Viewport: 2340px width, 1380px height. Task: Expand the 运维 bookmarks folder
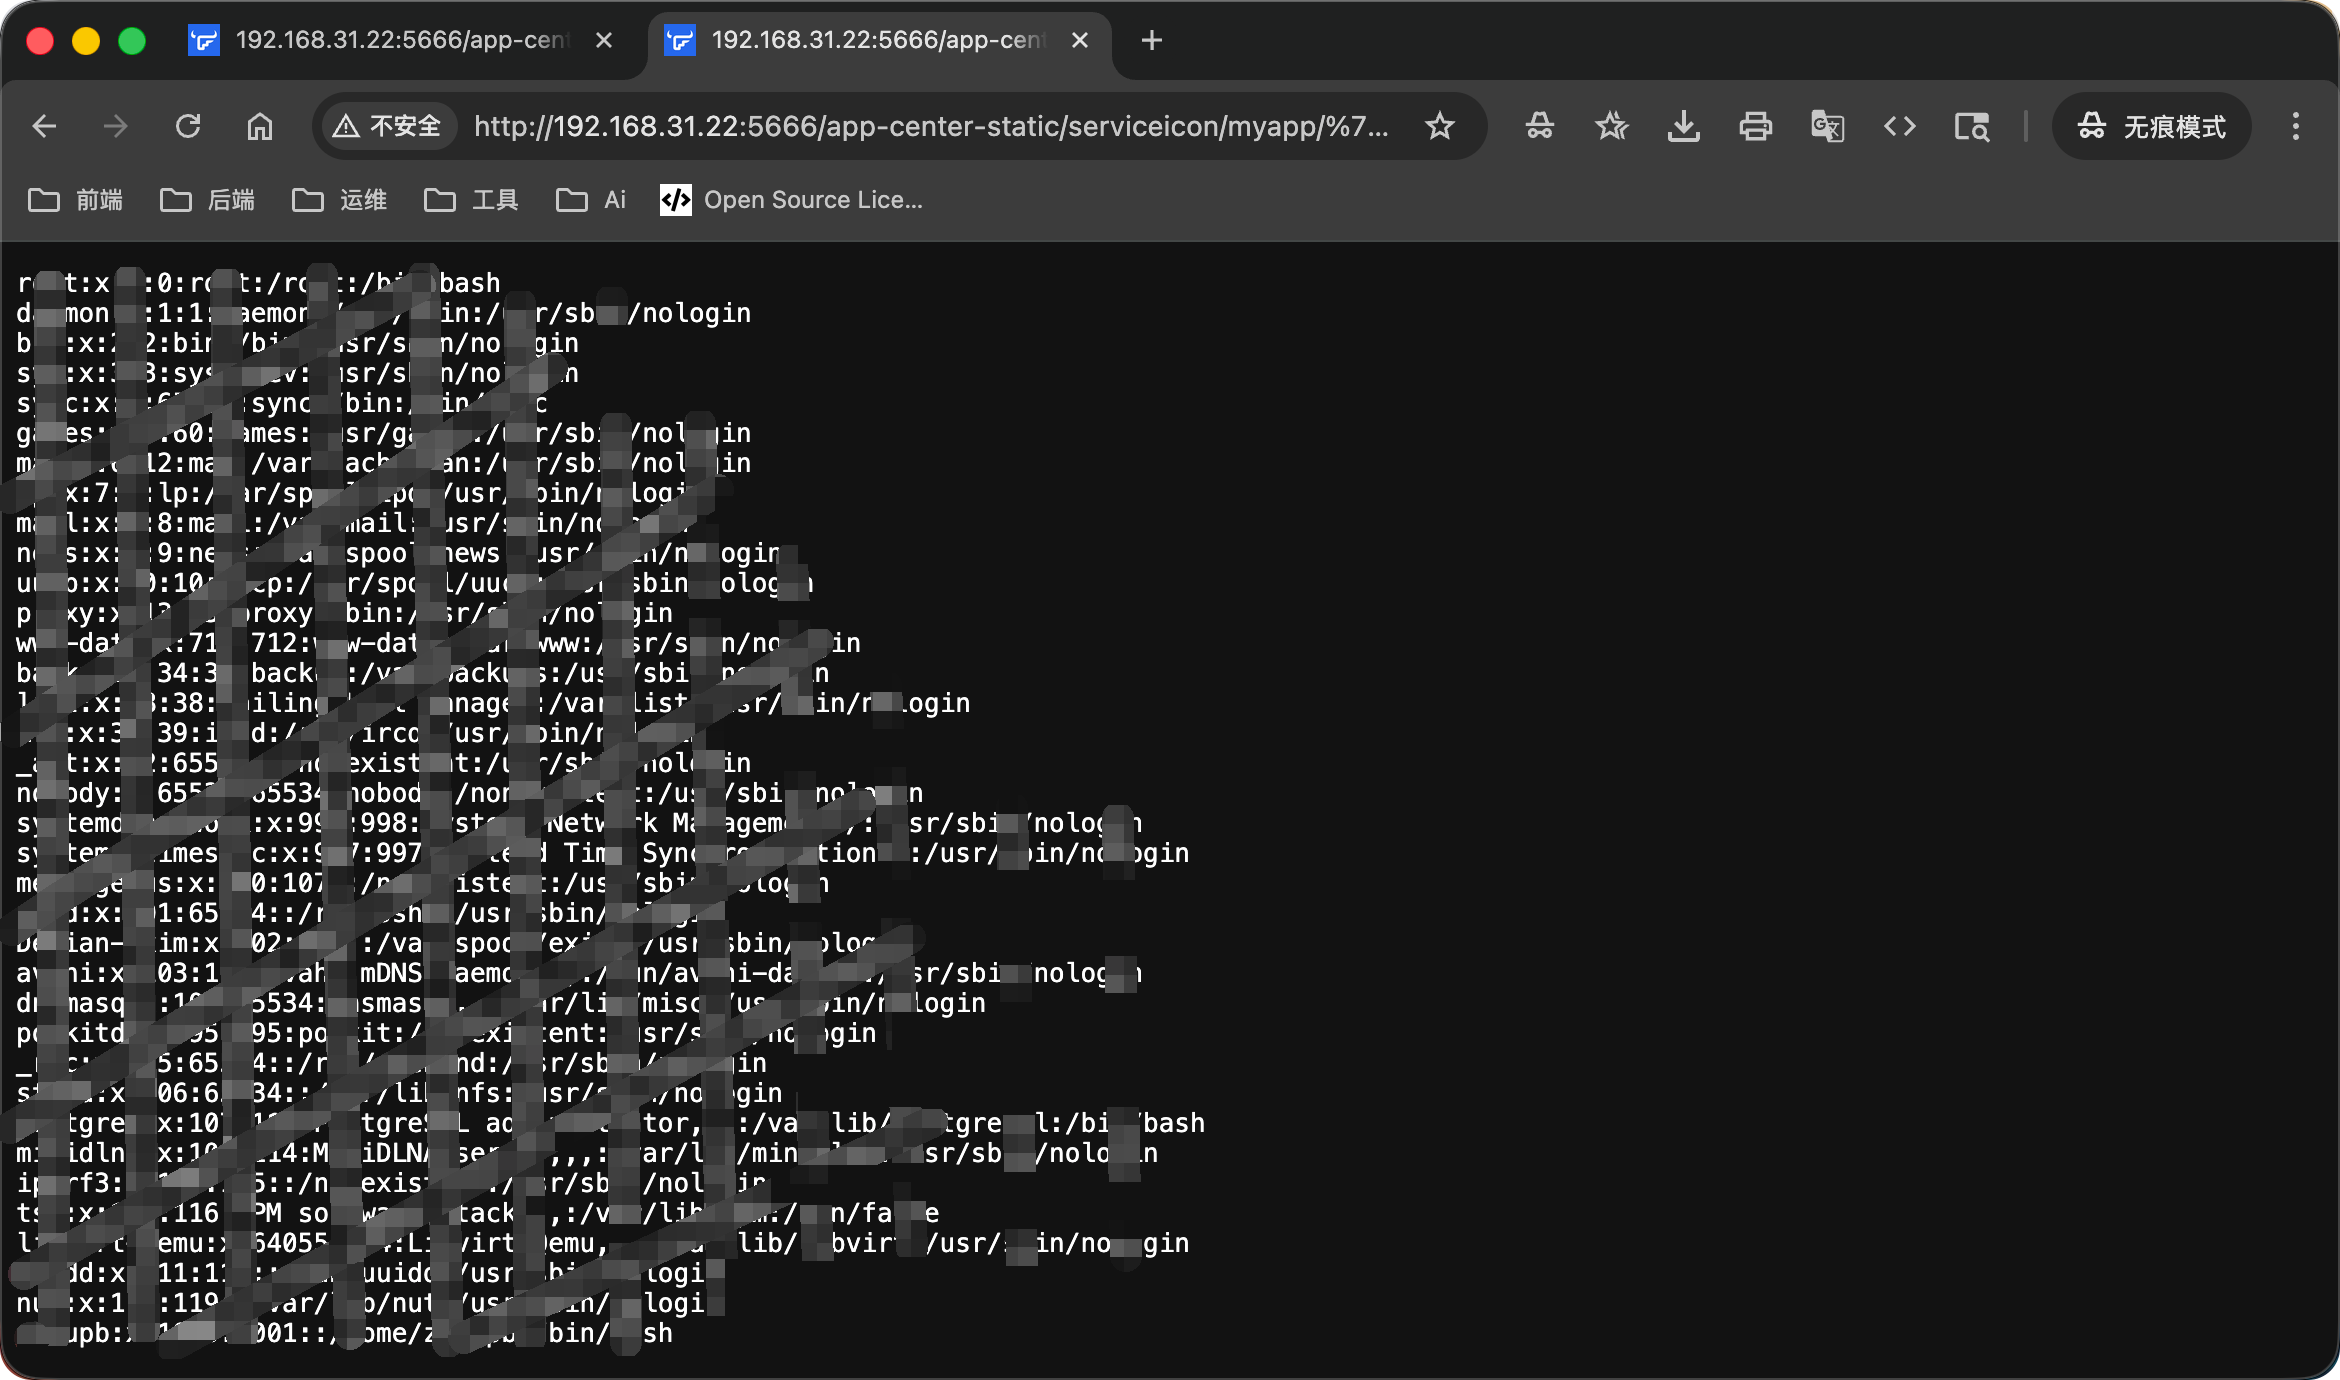point(340,200)
